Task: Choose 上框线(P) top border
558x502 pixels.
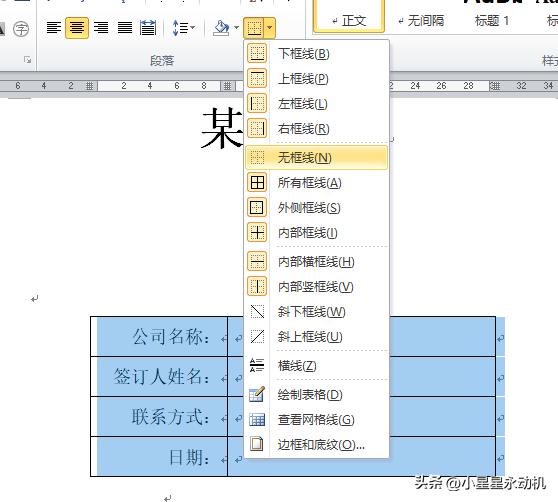Action: click(317, 79)
